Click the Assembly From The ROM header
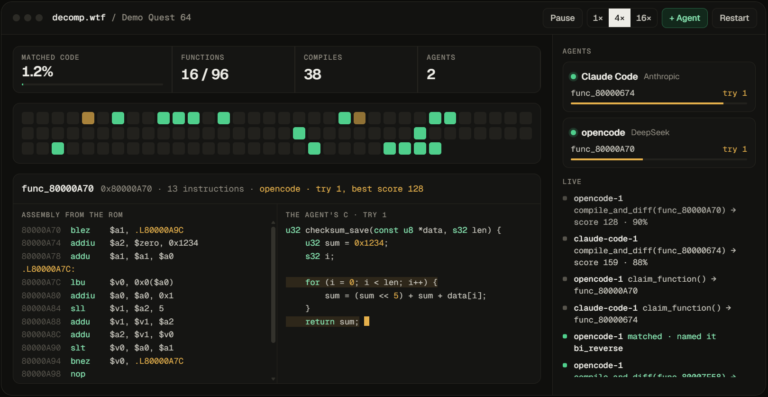 pyautogui.click(x=72, y=214)
